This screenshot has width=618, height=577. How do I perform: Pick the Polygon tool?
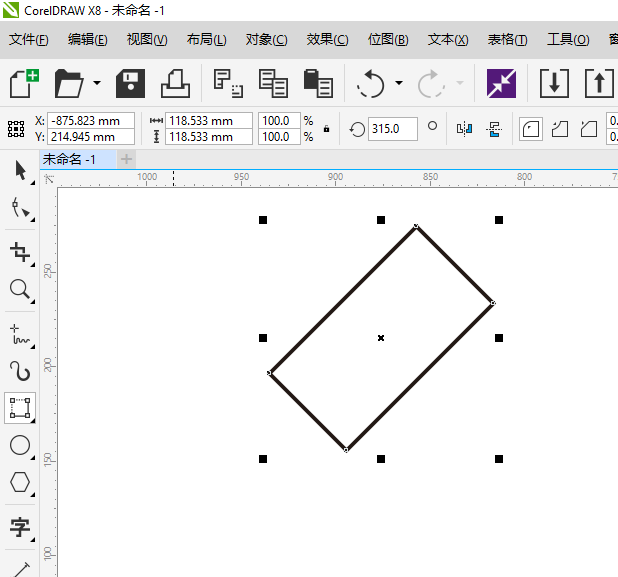pos(20,484)
